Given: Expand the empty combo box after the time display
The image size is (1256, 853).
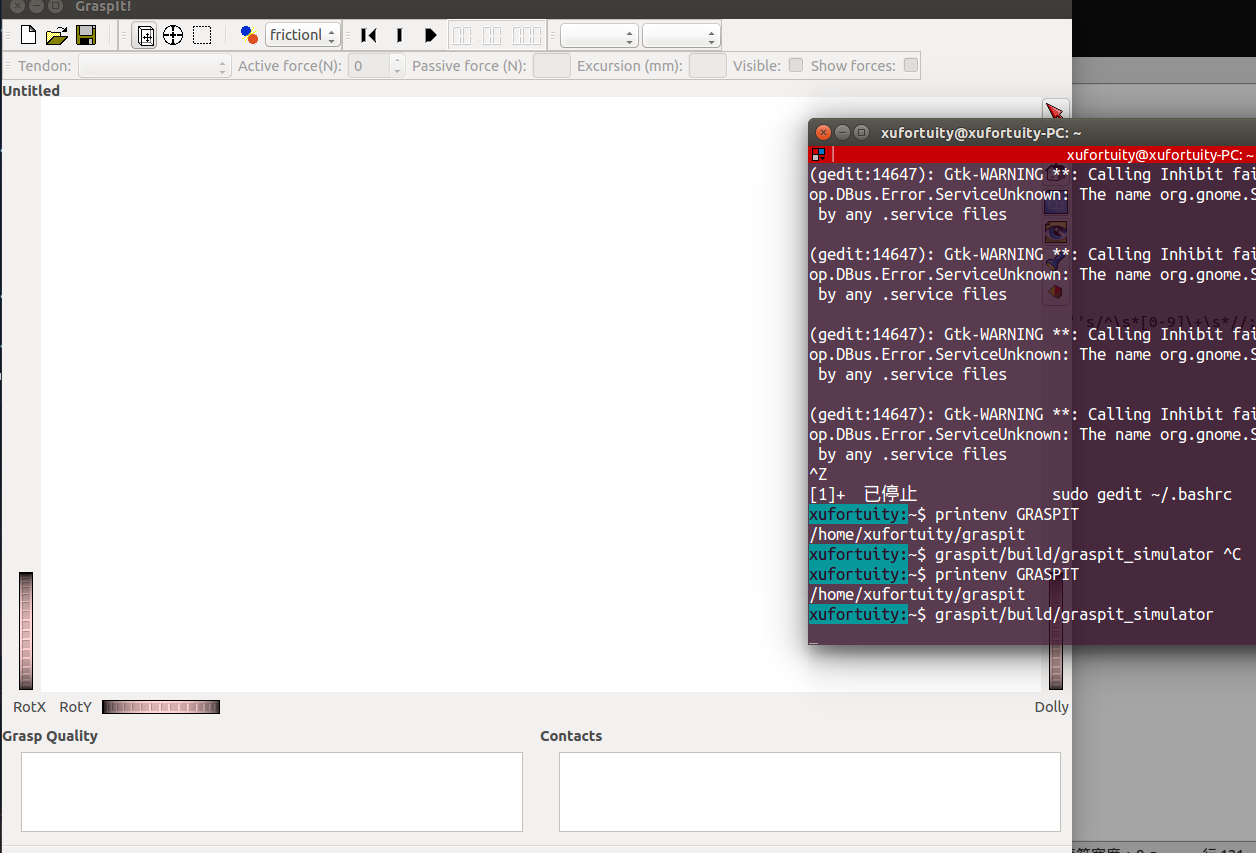Looking at the screenshot, I should pyautogui.click(x=598, y=34).
